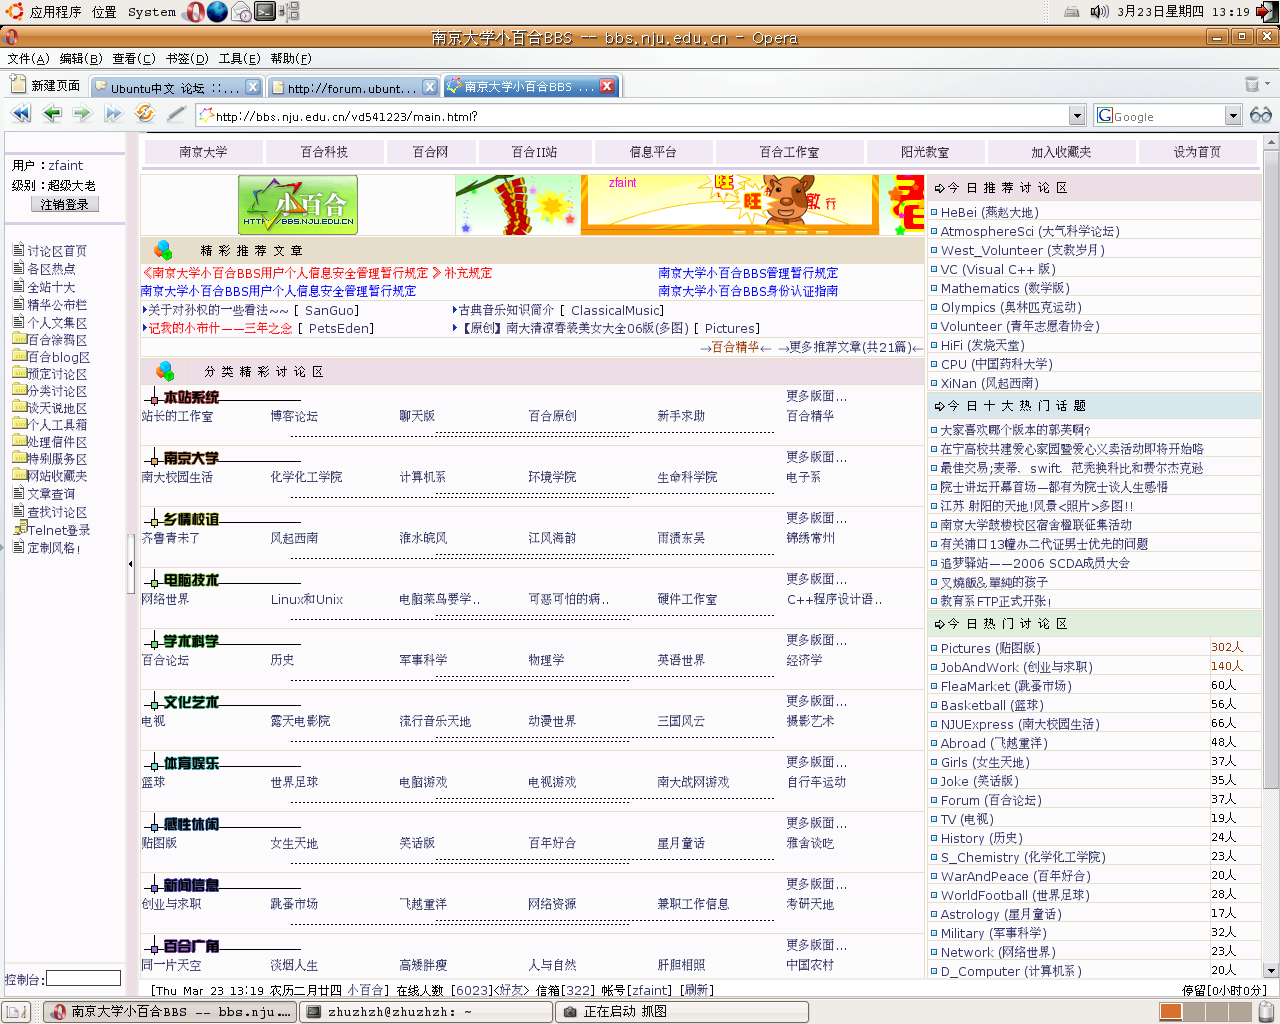Open the 文件 menu

tap(28, 59)
